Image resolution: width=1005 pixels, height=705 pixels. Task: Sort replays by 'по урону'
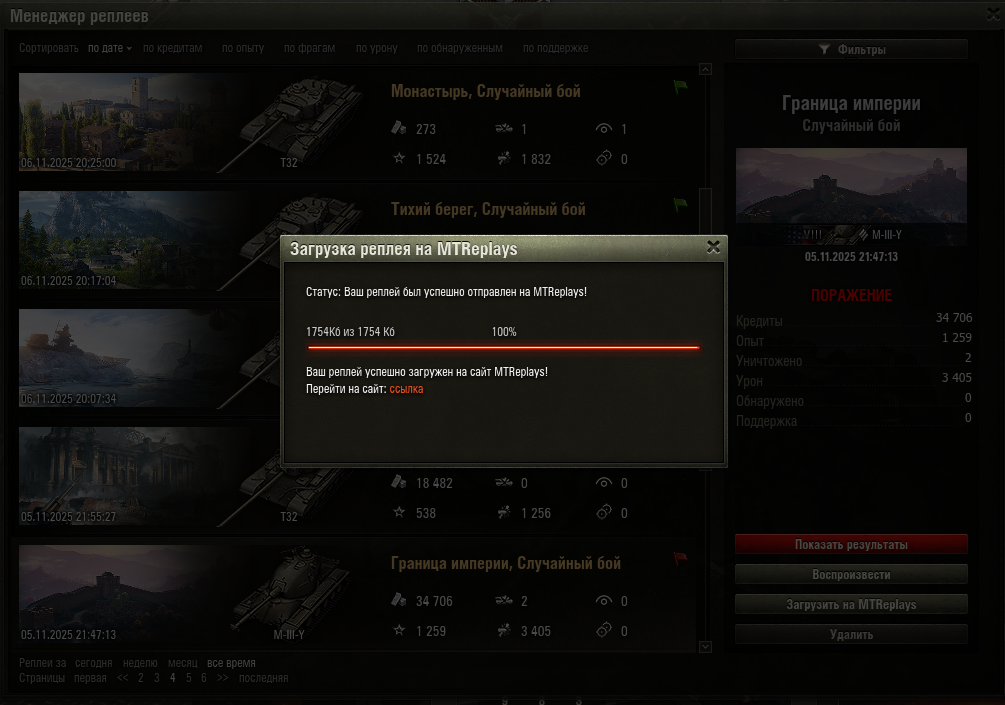[x=377, y=48]
